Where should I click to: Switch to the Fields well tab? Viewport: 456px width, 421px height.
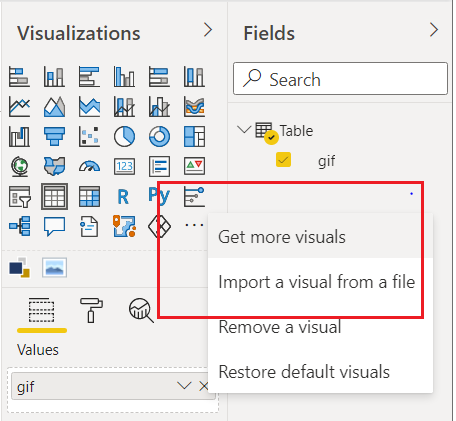41,310
